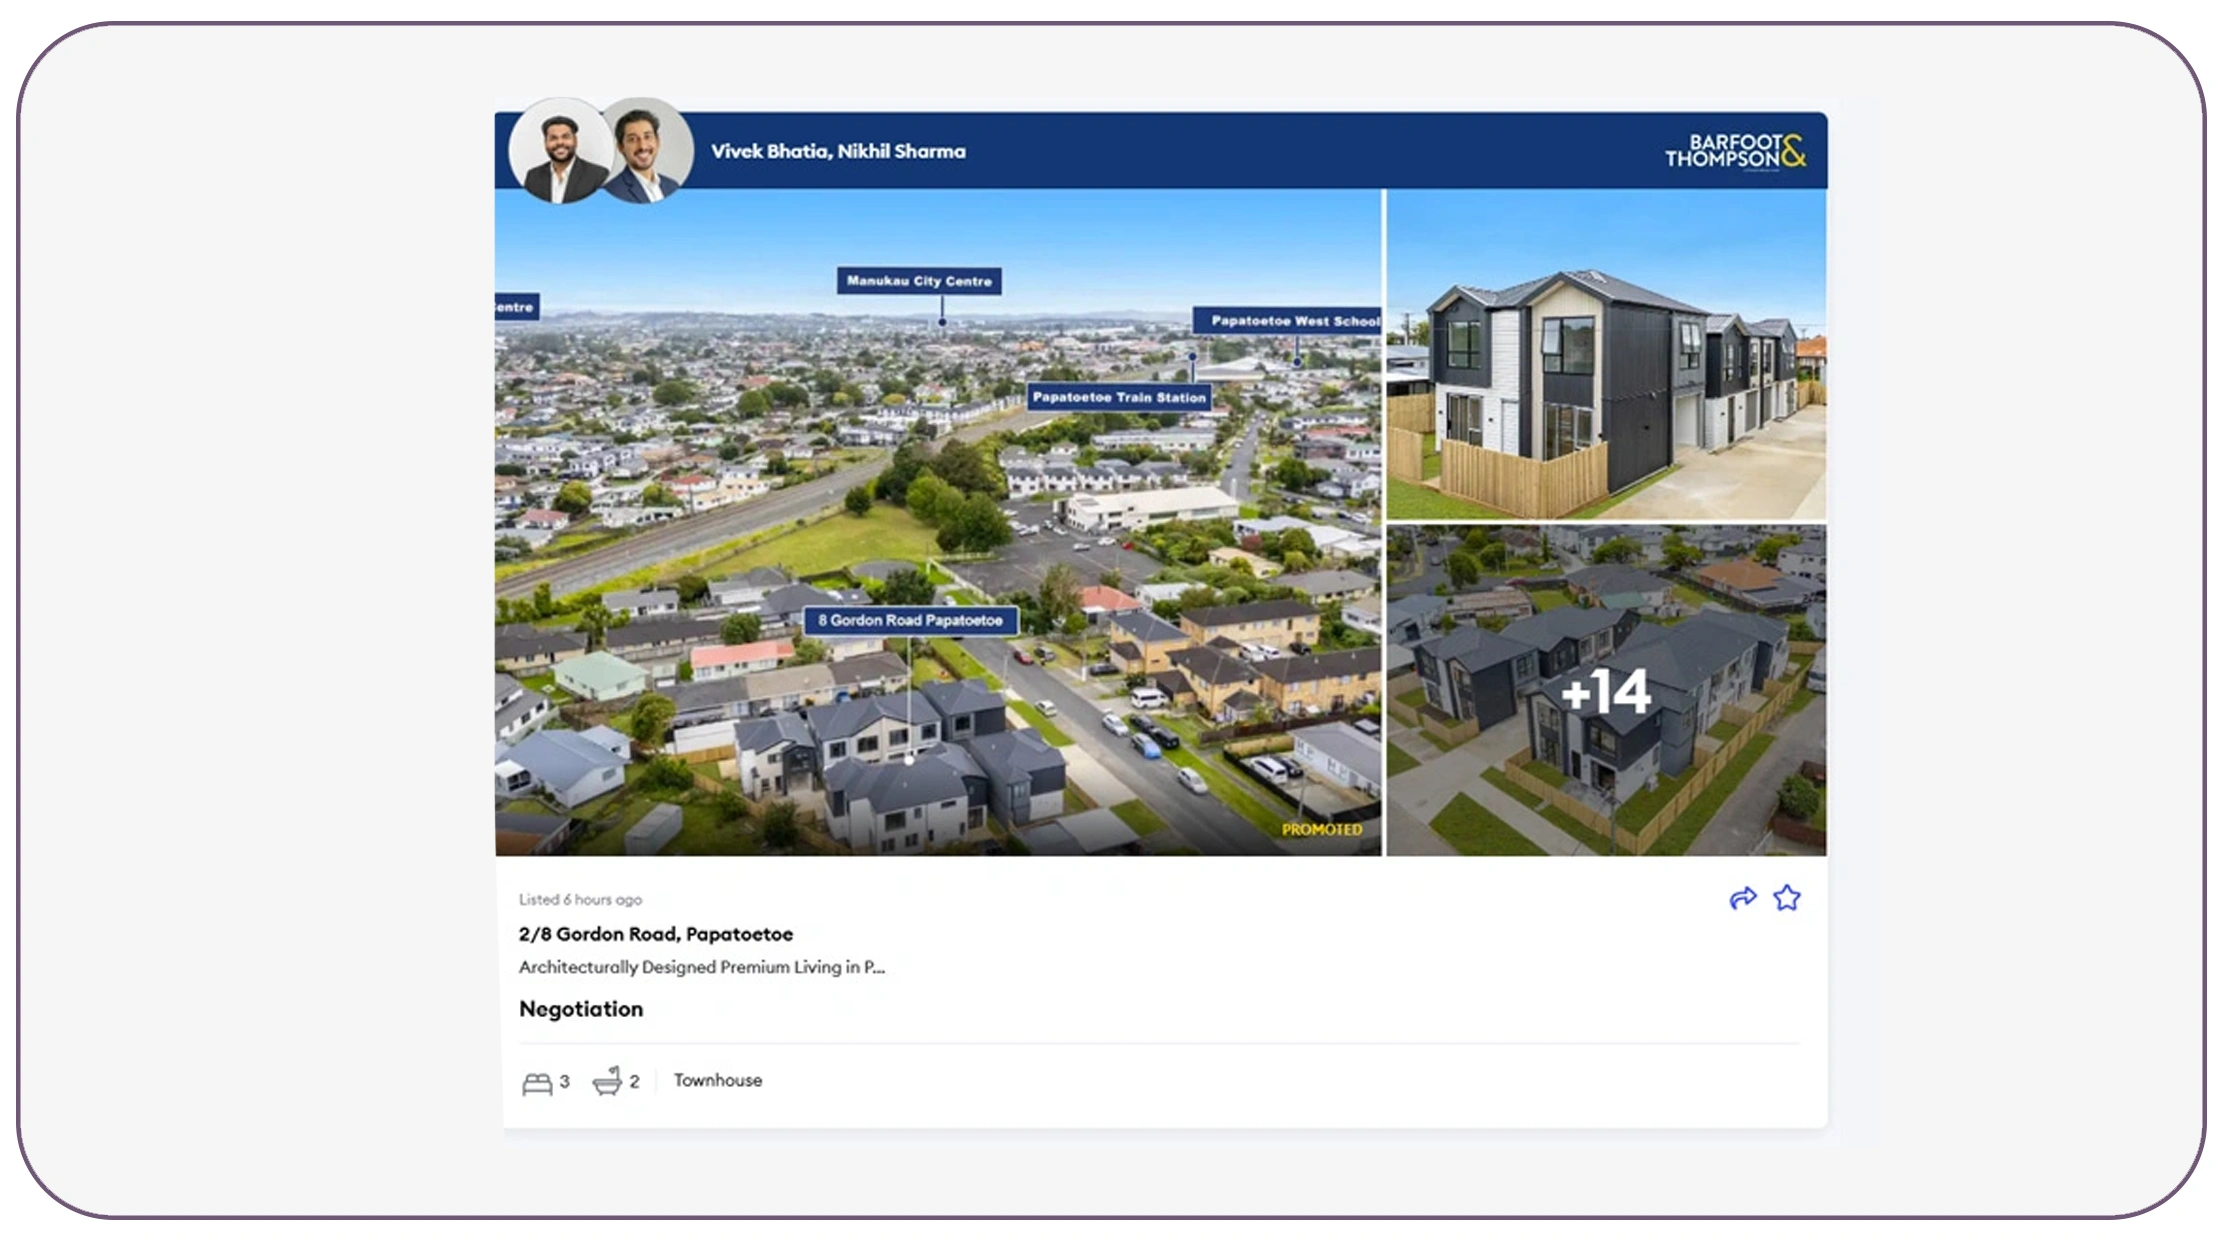Click the PROMOTED label on the main photo
Viewport: 2223px width, 1240px height.
click(x=1320, y=830)
